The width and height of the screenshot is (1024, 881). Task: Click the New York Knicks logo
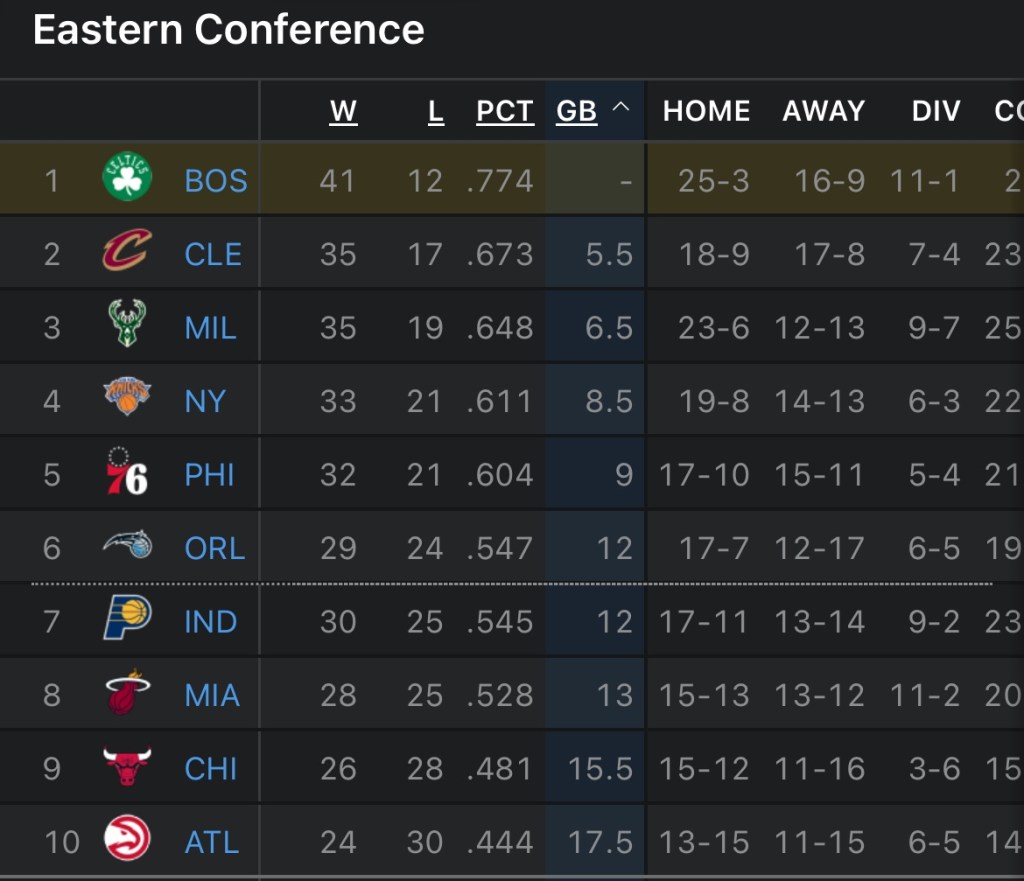pos(127,398)
